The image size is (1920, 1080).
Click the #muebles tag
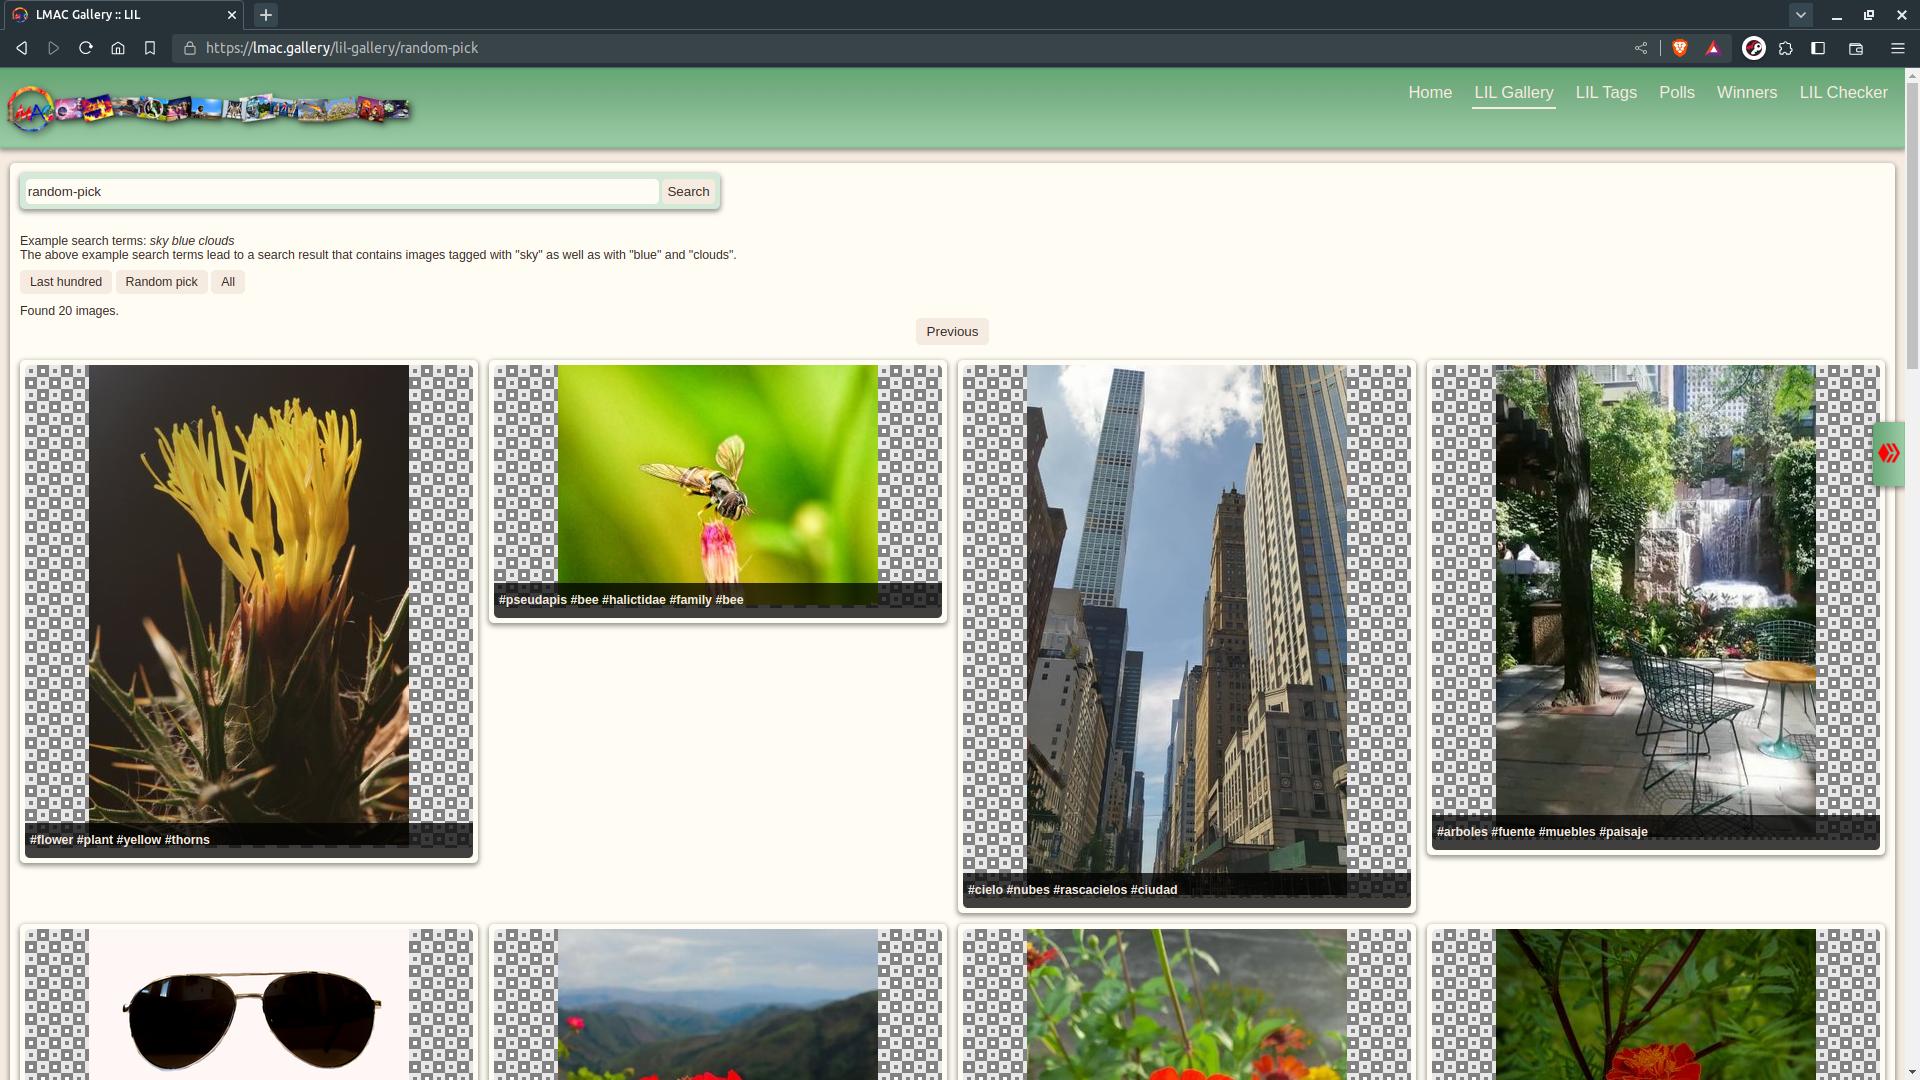point(1567,832)
